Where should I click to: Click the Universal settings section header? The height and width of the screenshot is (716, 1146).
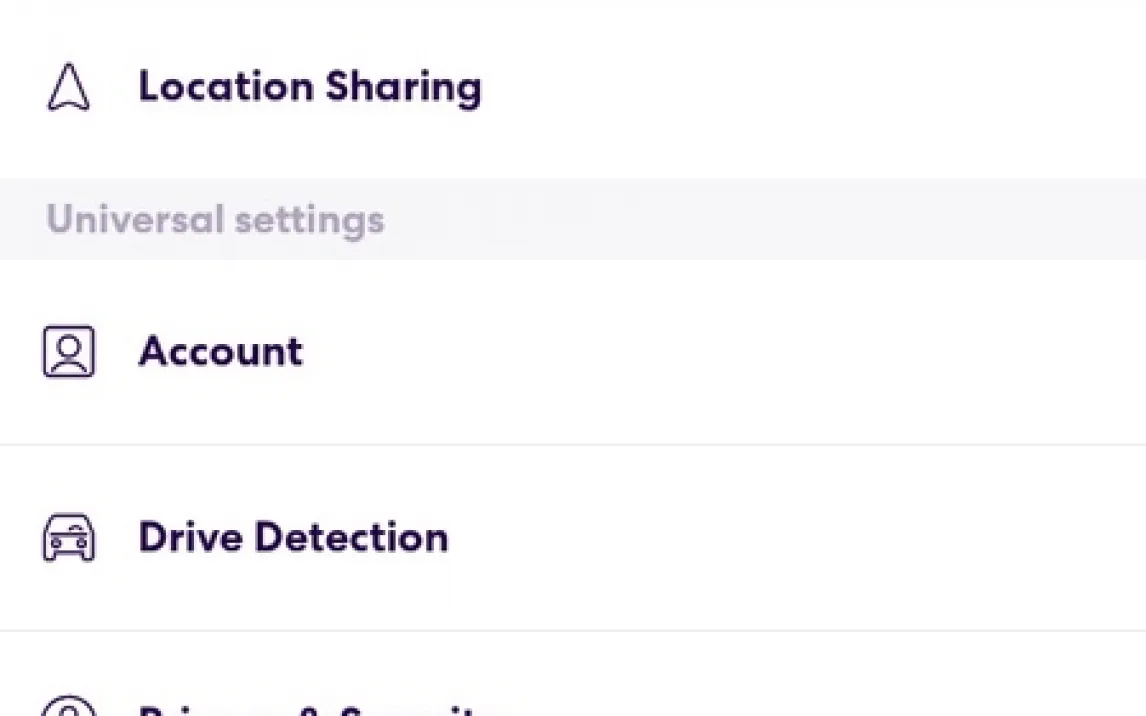point(215,220)
